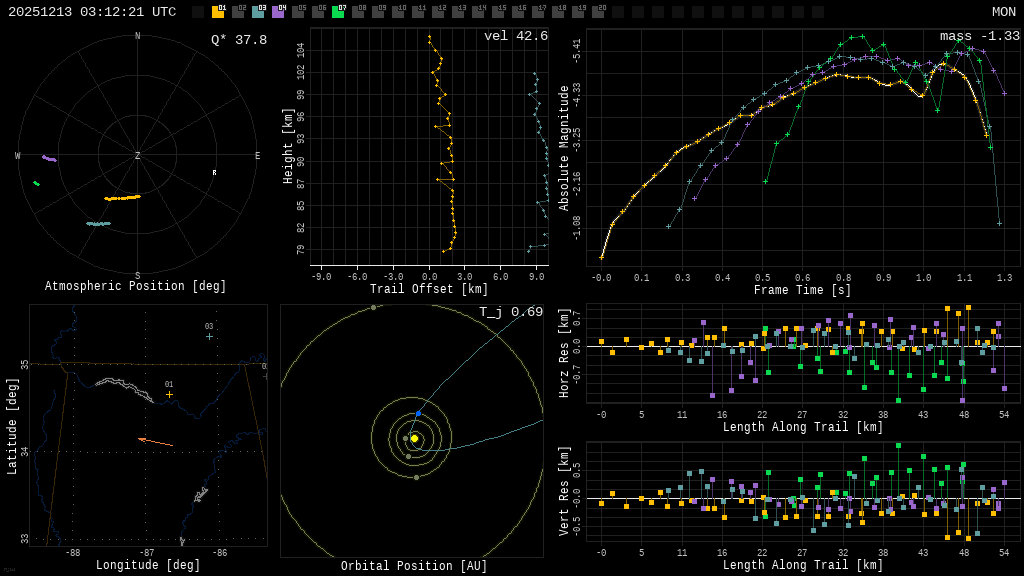Select the green station 07 indicator box
The height and width of the screenshot is (576, 1024).
pyautogui.click(x=338, y=12)
